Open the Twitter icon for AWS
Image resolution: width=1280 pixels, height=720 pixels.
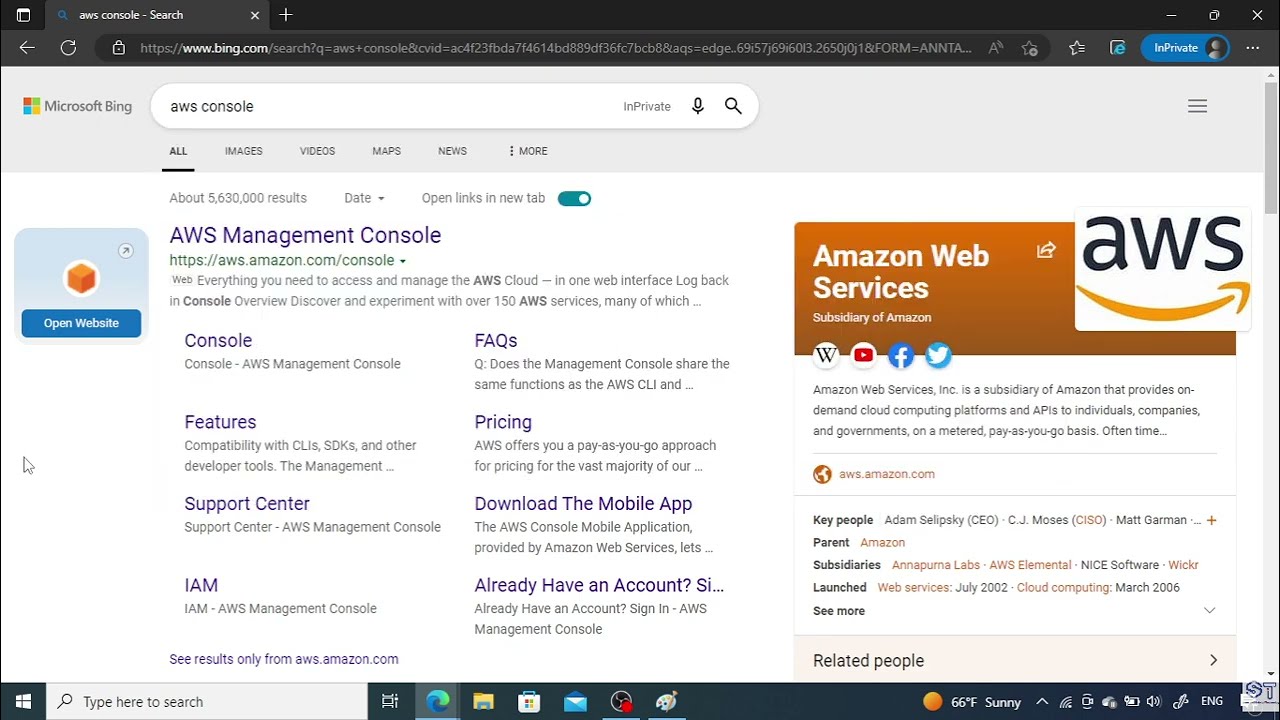938,355
